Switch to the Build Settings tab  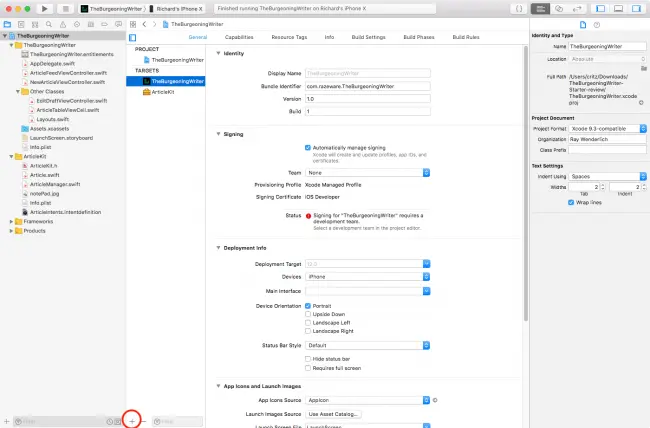(369, 37)
